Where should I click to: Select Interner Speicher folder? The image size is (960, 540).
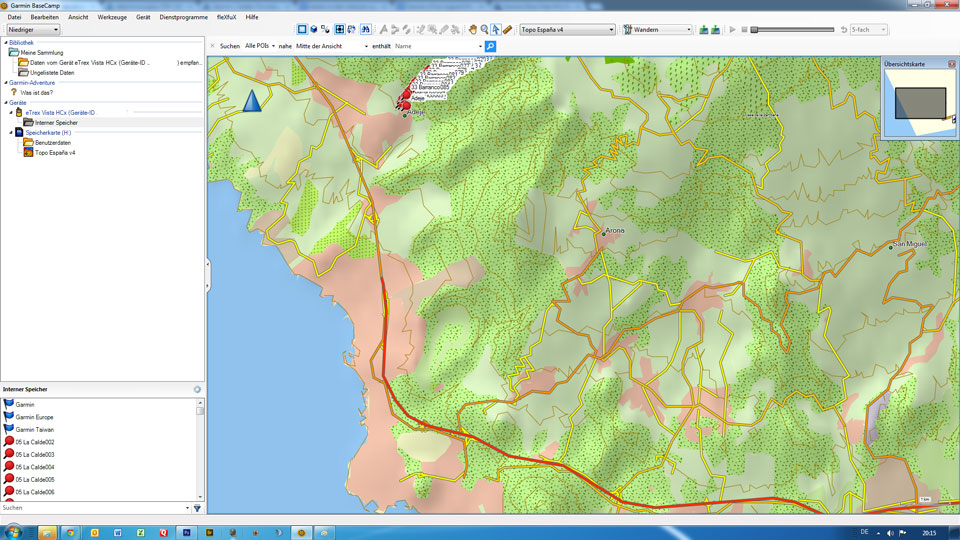(x=56, y=122)
